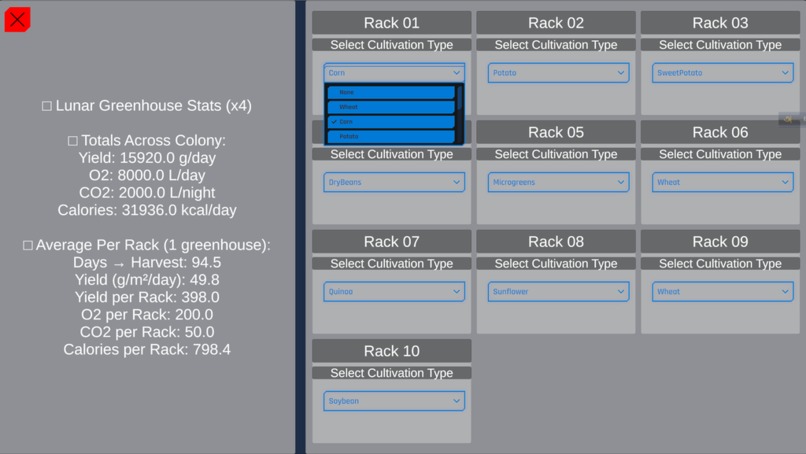Viewport: 806px width, 454px height.
Task: Open Rack 05 Microgreens cultivation dropdown
Action: click(x=558, y=183)
